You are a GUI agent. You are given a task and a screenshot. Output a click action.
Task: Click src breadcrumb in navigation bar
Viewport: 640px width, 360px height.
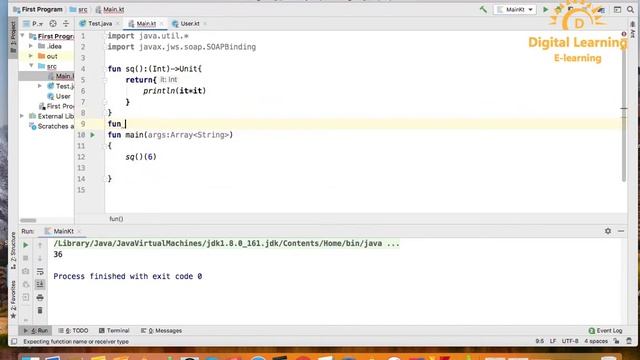tap(78, 9)
